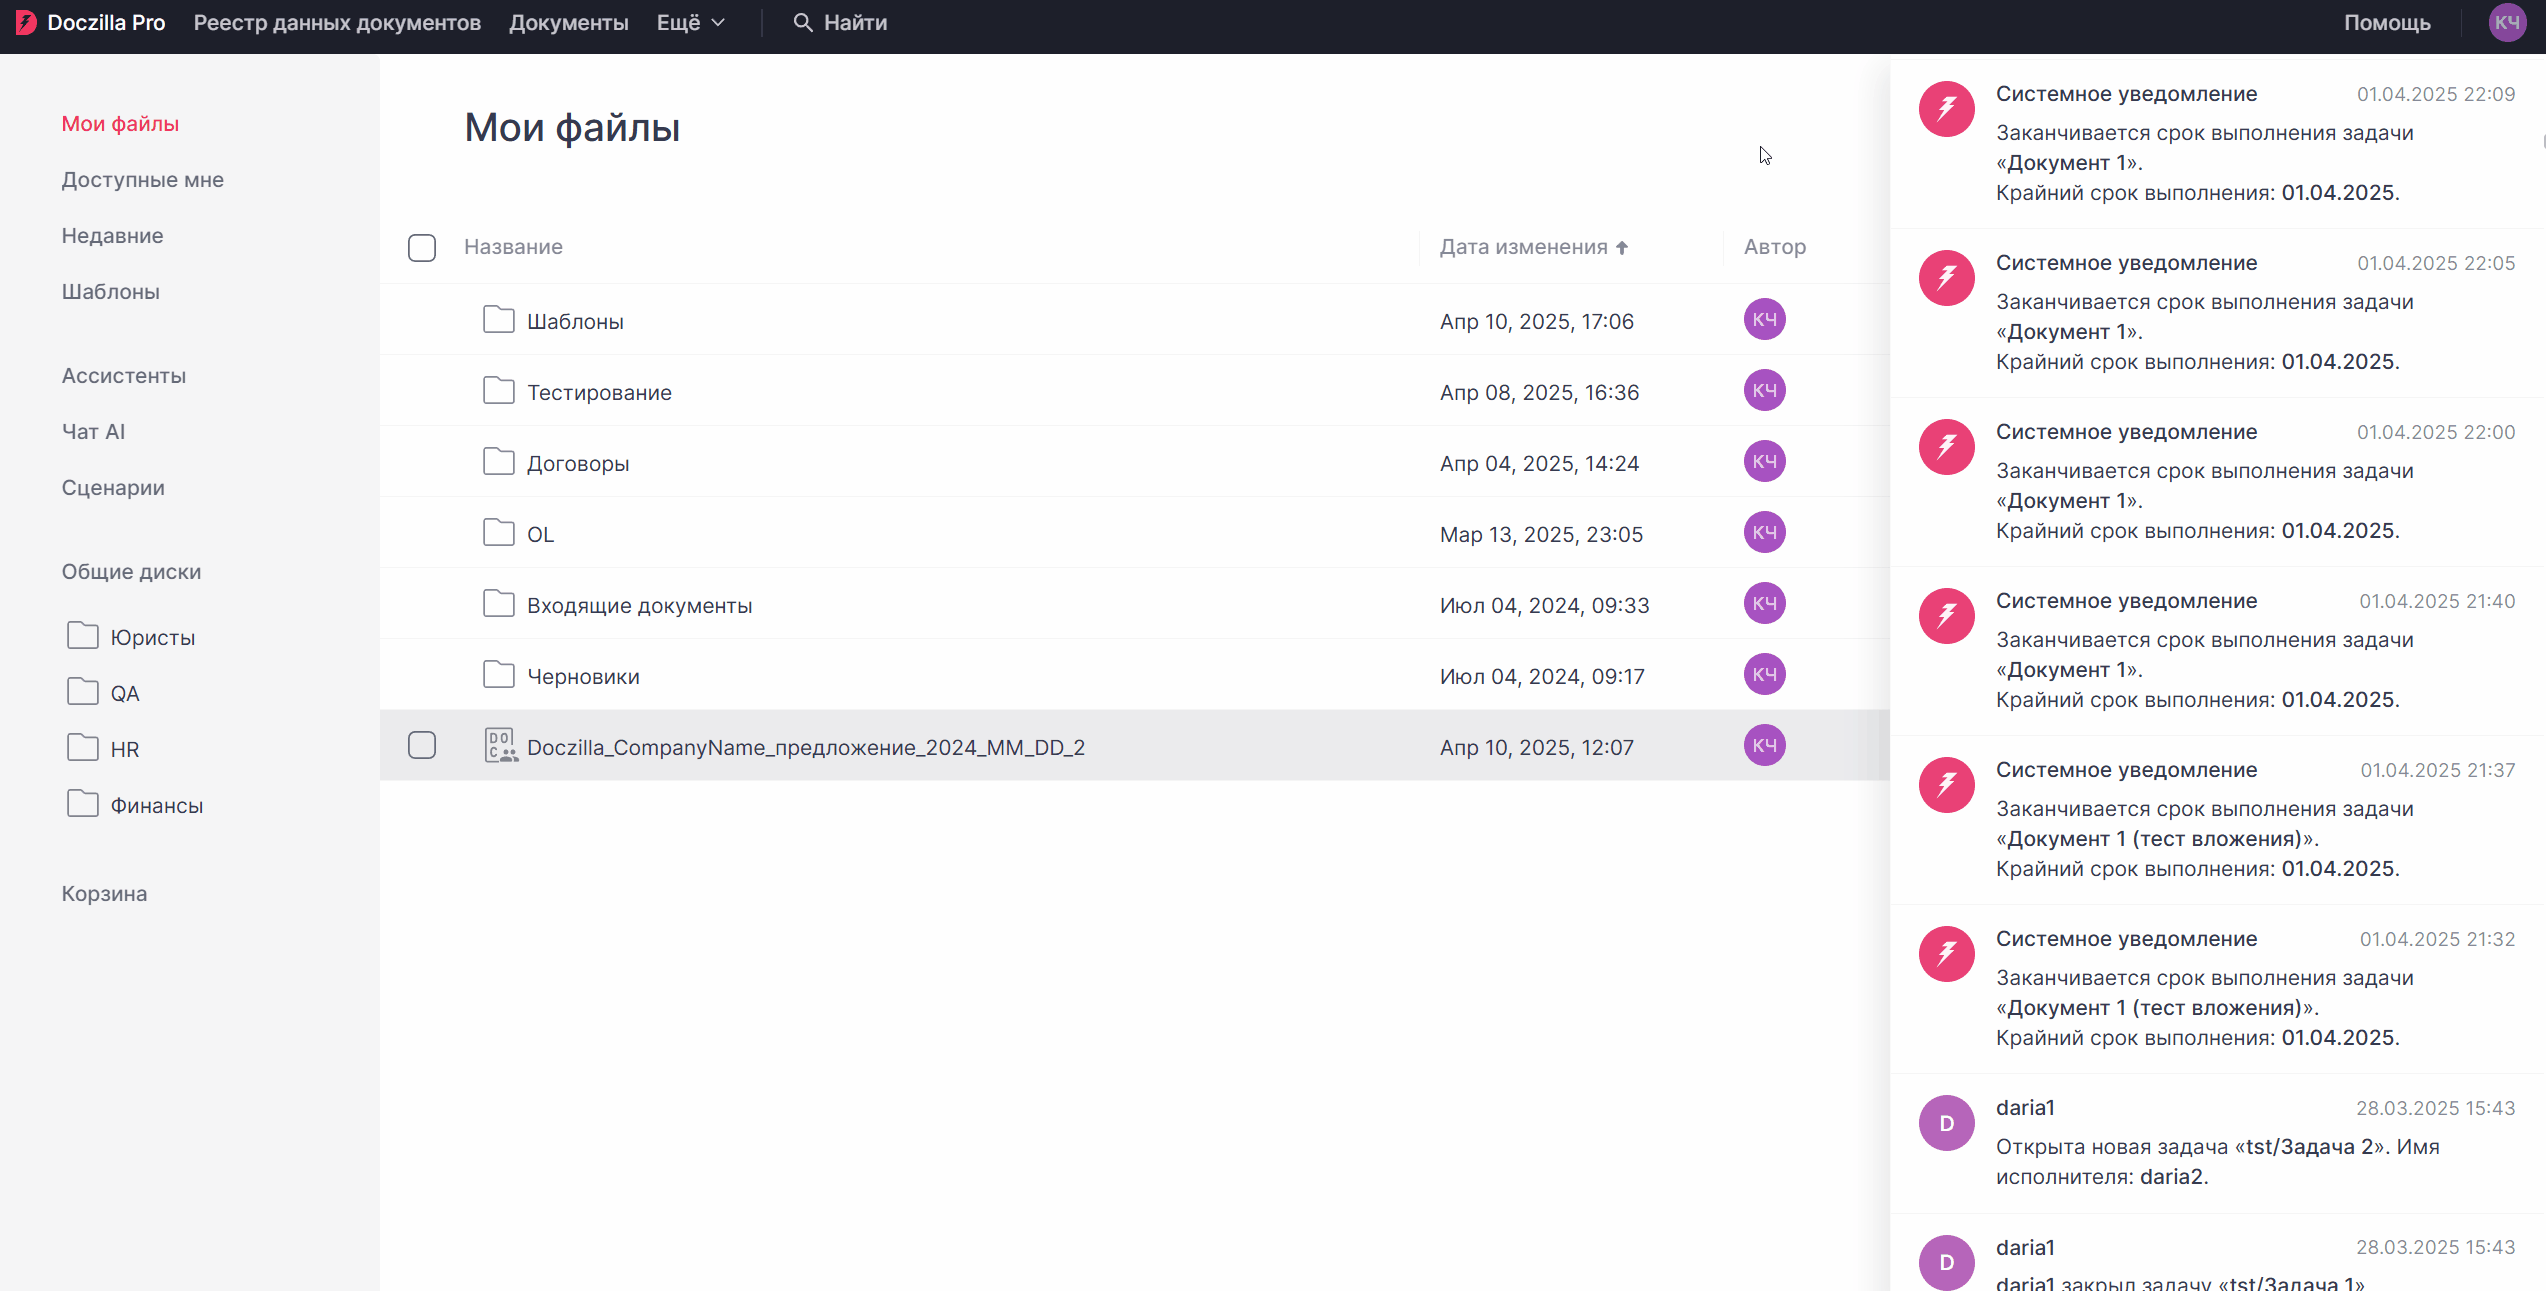The width and height of the screenshot is (2546, 1291).
Task: Click the Doczilla Pro logo icon
Action: (26, 22)
